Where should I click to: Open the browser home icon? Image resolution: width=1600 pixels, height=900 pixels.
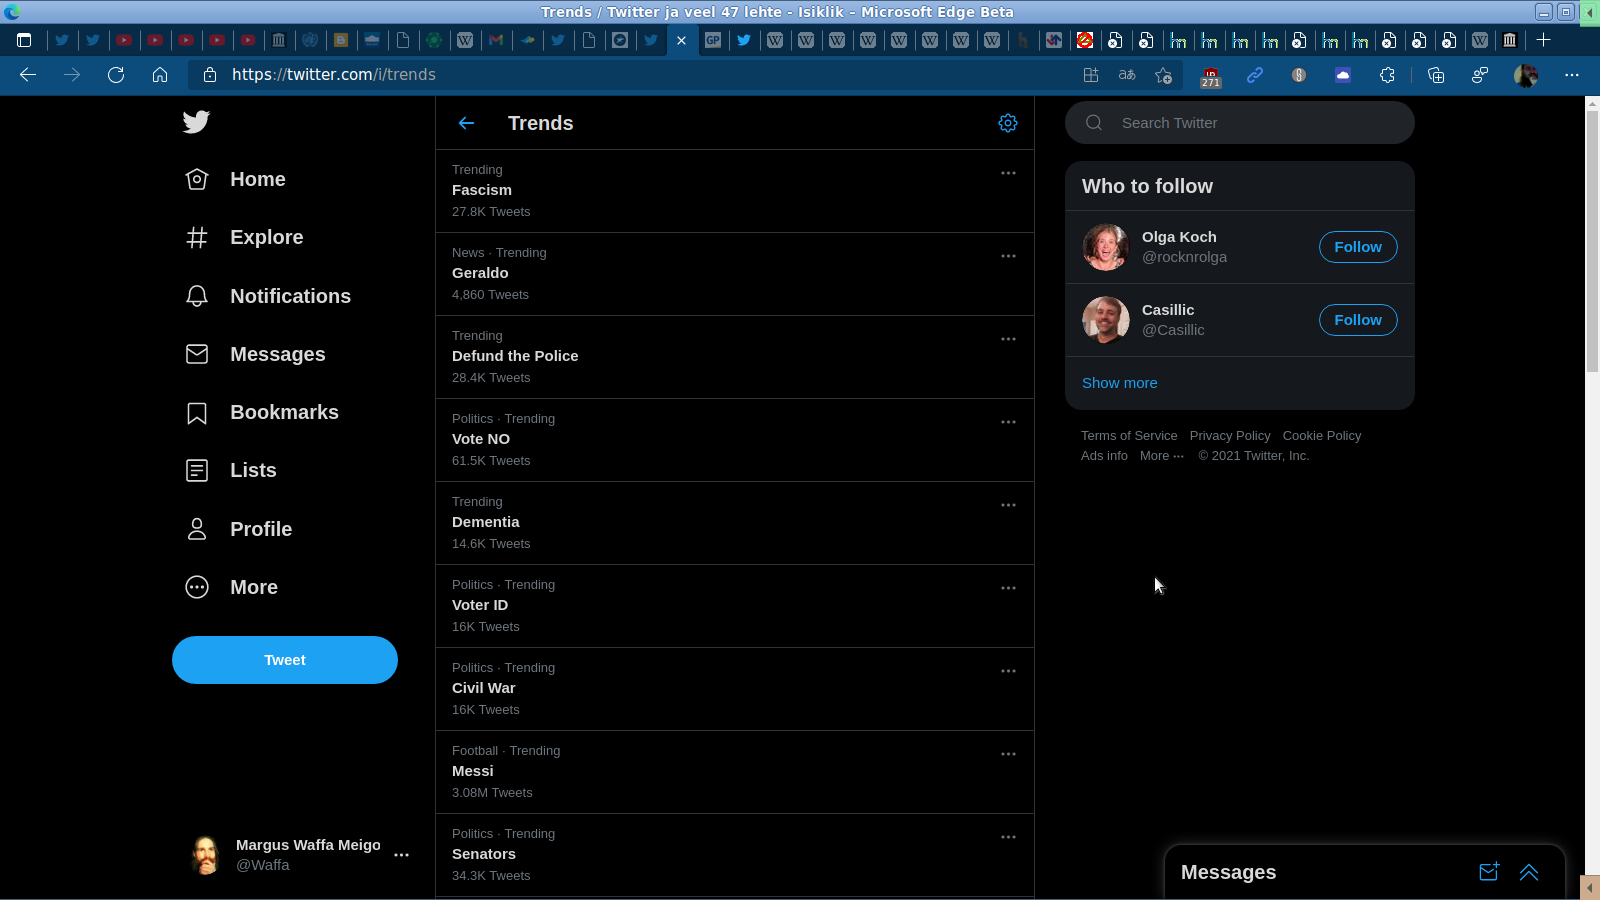160,75
